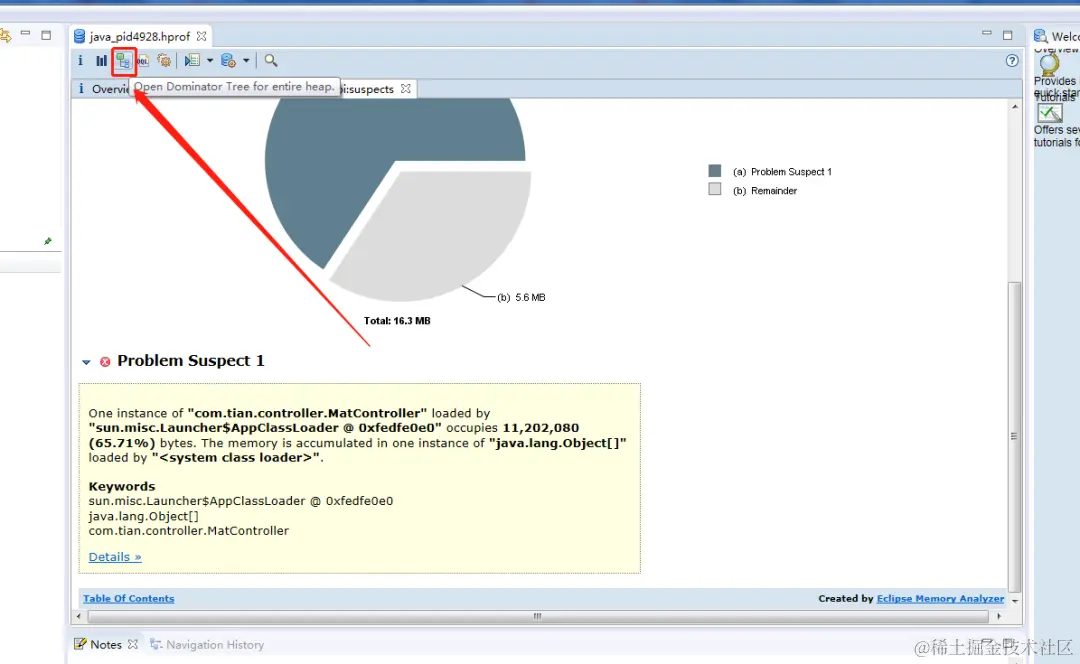Viewport: 1080px width, 664px height.
Task: Click the green pin icon in left panel
Action: tap(48, 241)
